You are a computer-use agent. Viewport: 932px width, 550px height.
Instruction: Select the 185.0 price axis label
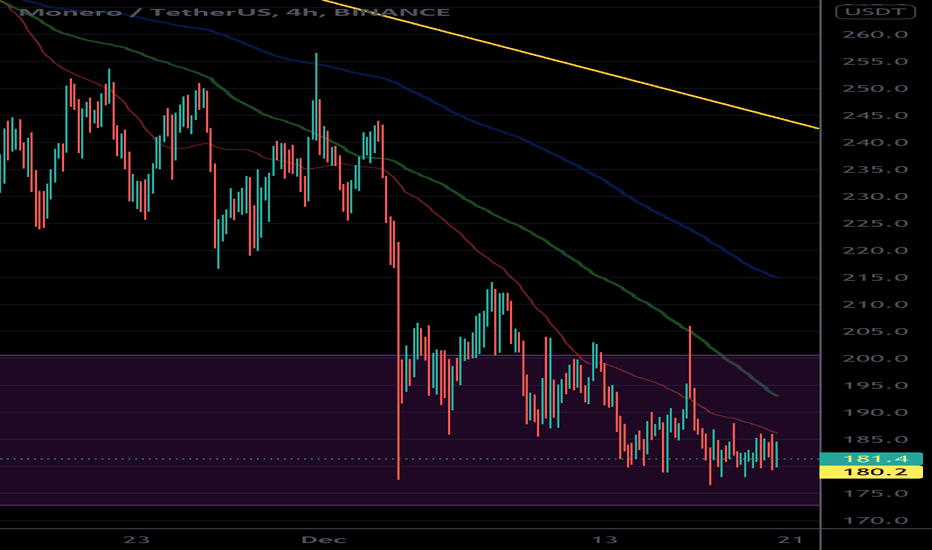tap(875, 440)
